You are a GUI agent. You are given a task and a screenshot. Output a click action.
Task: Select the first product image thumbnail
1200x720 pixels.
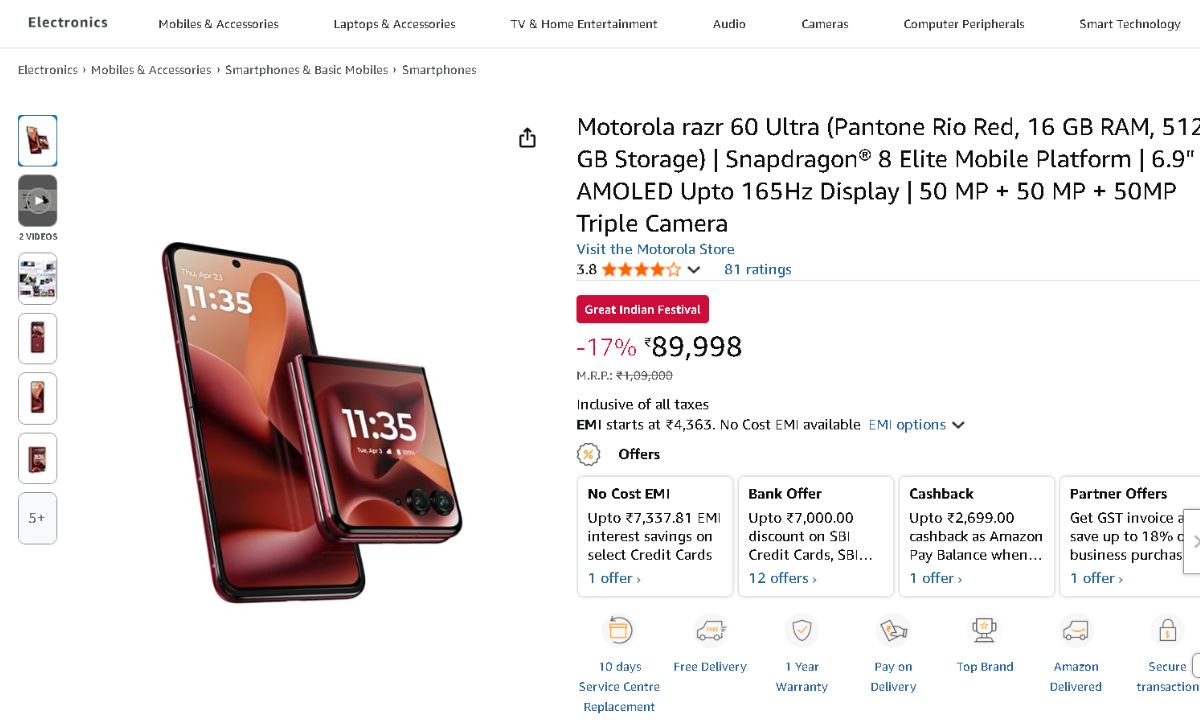point(38,141)
